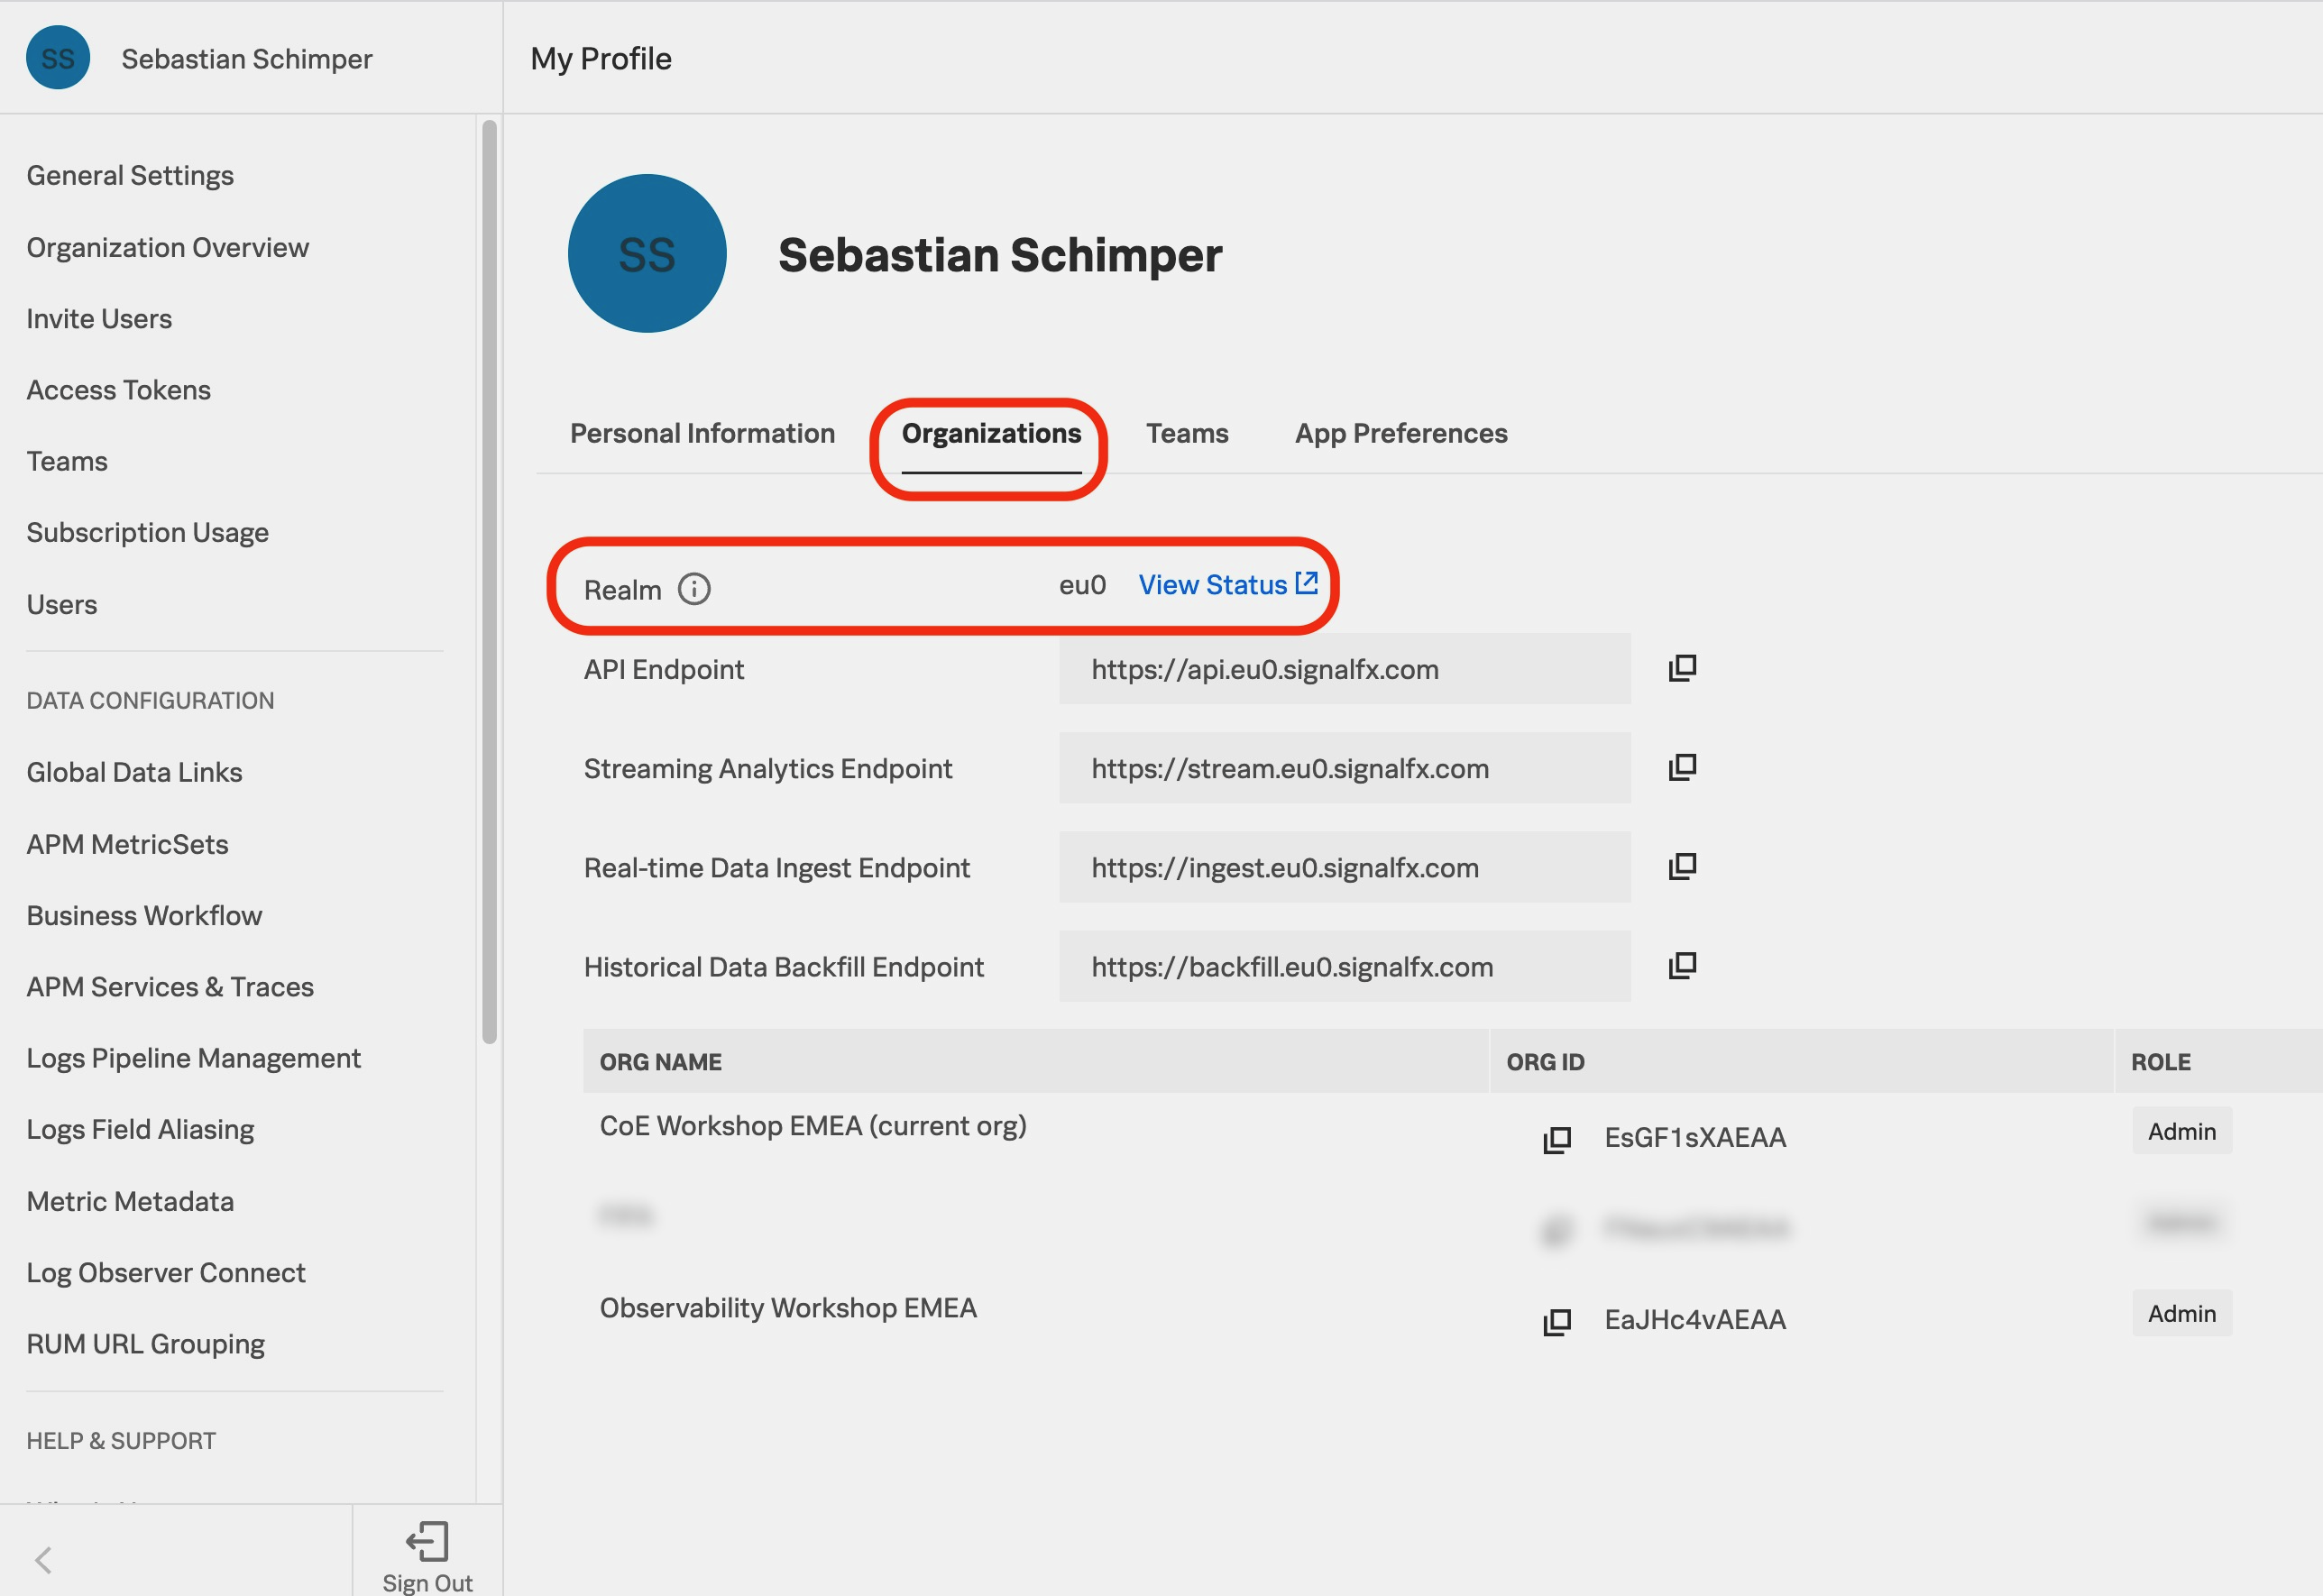2323x1596 pixels.
Task: Copy org ID EaJHc4vAEAA
Action: click(x=1556, y=1321)
